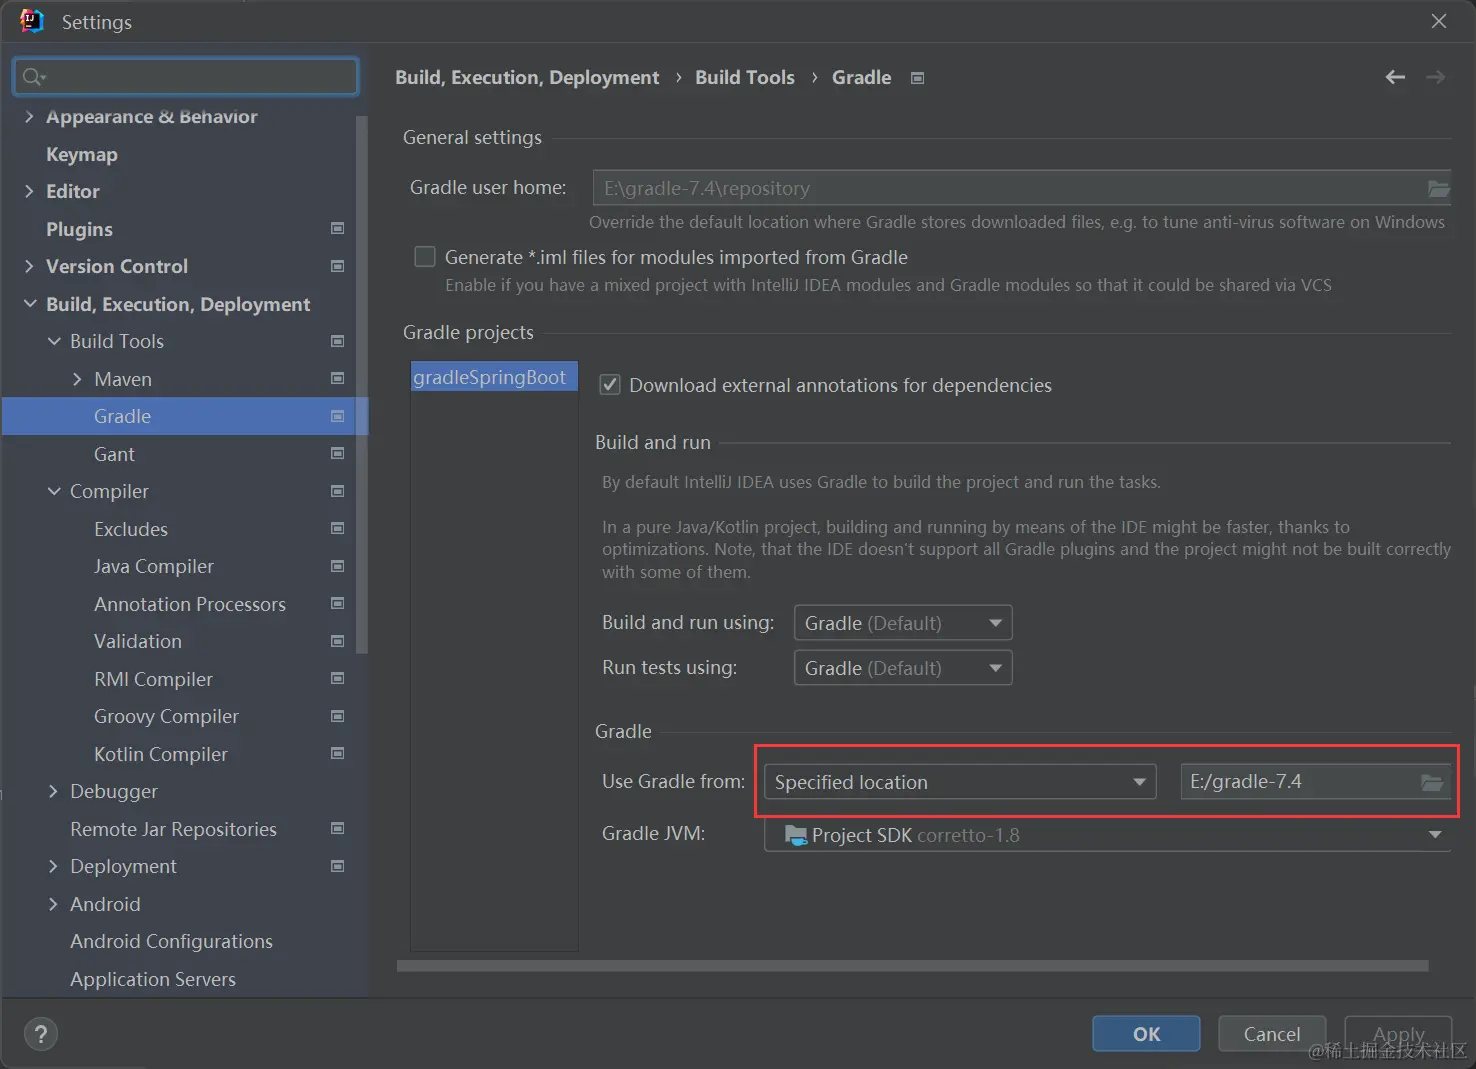This screenshot has width=1476, height=1069.
Task: Click project icon next to RMI Compiler
Action: tap(338, 679)
